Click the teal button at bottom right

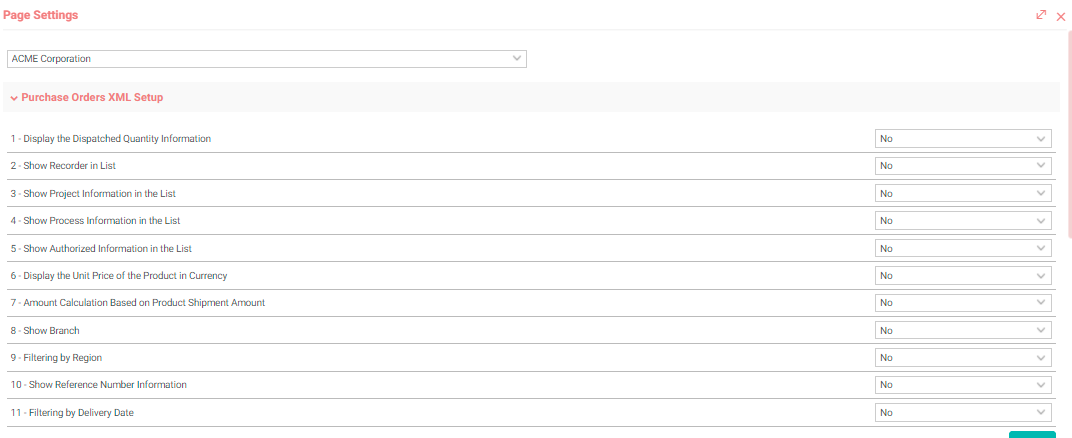coord(1032,435)
